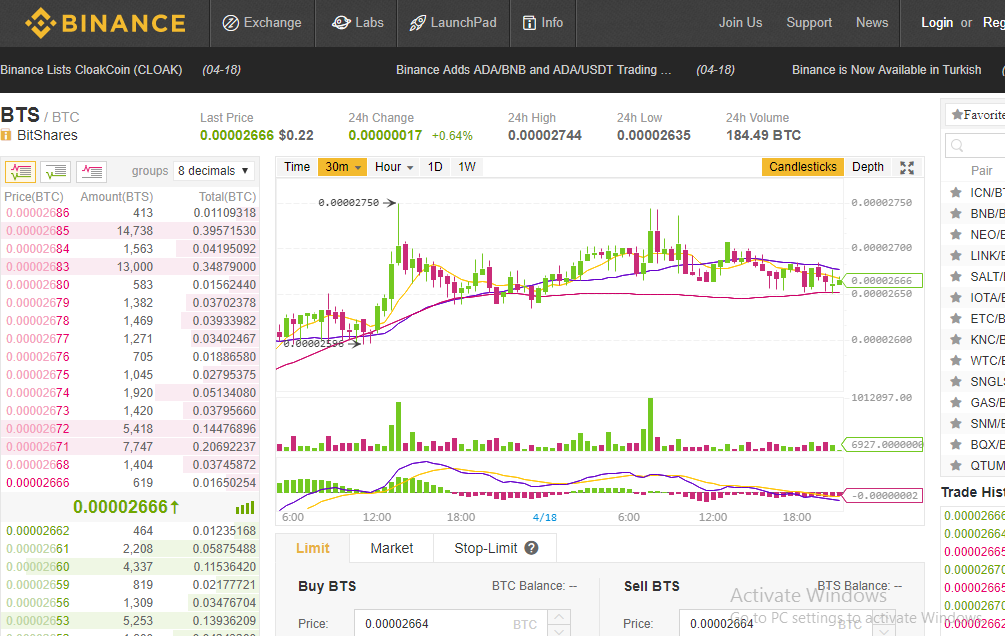The height and width of the screenshot is (636, 1005).
Task: Switch chart to Depth view
Action: pyautogui.click(x=868, y=167)
